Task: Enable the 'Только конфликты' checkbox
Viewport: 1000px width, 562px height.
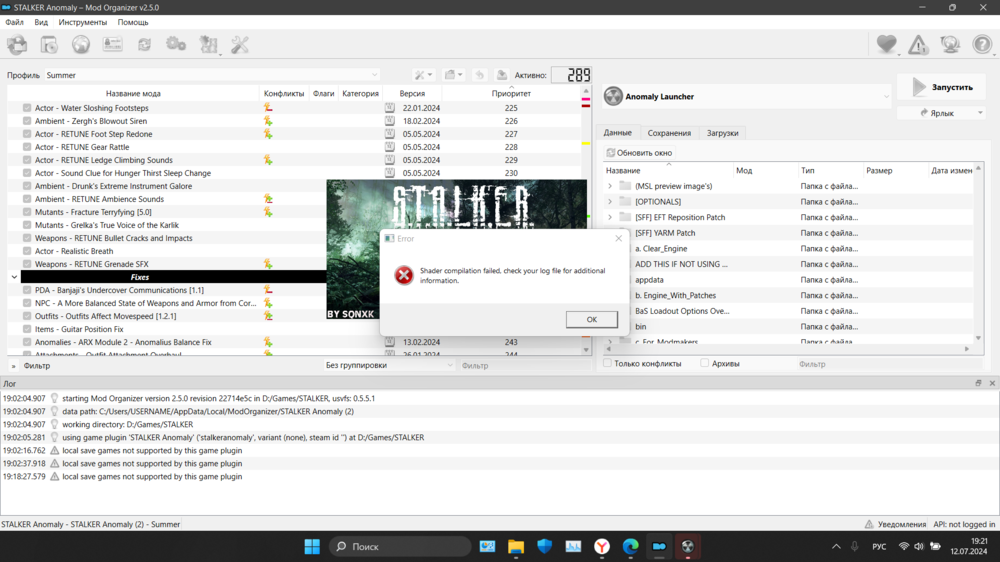Action: 607,364
